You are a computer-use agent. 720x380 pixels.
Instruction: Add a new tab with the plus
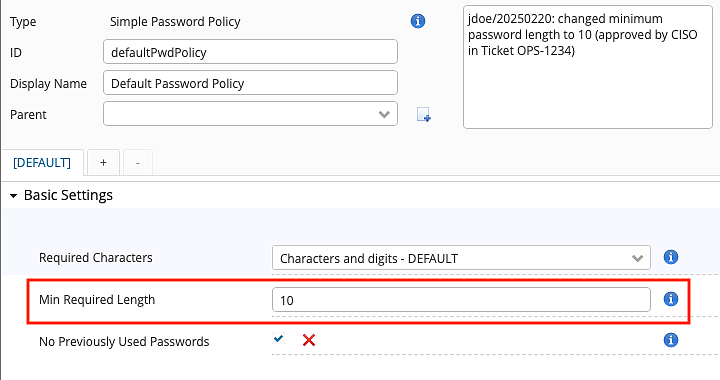coord(103,162)
